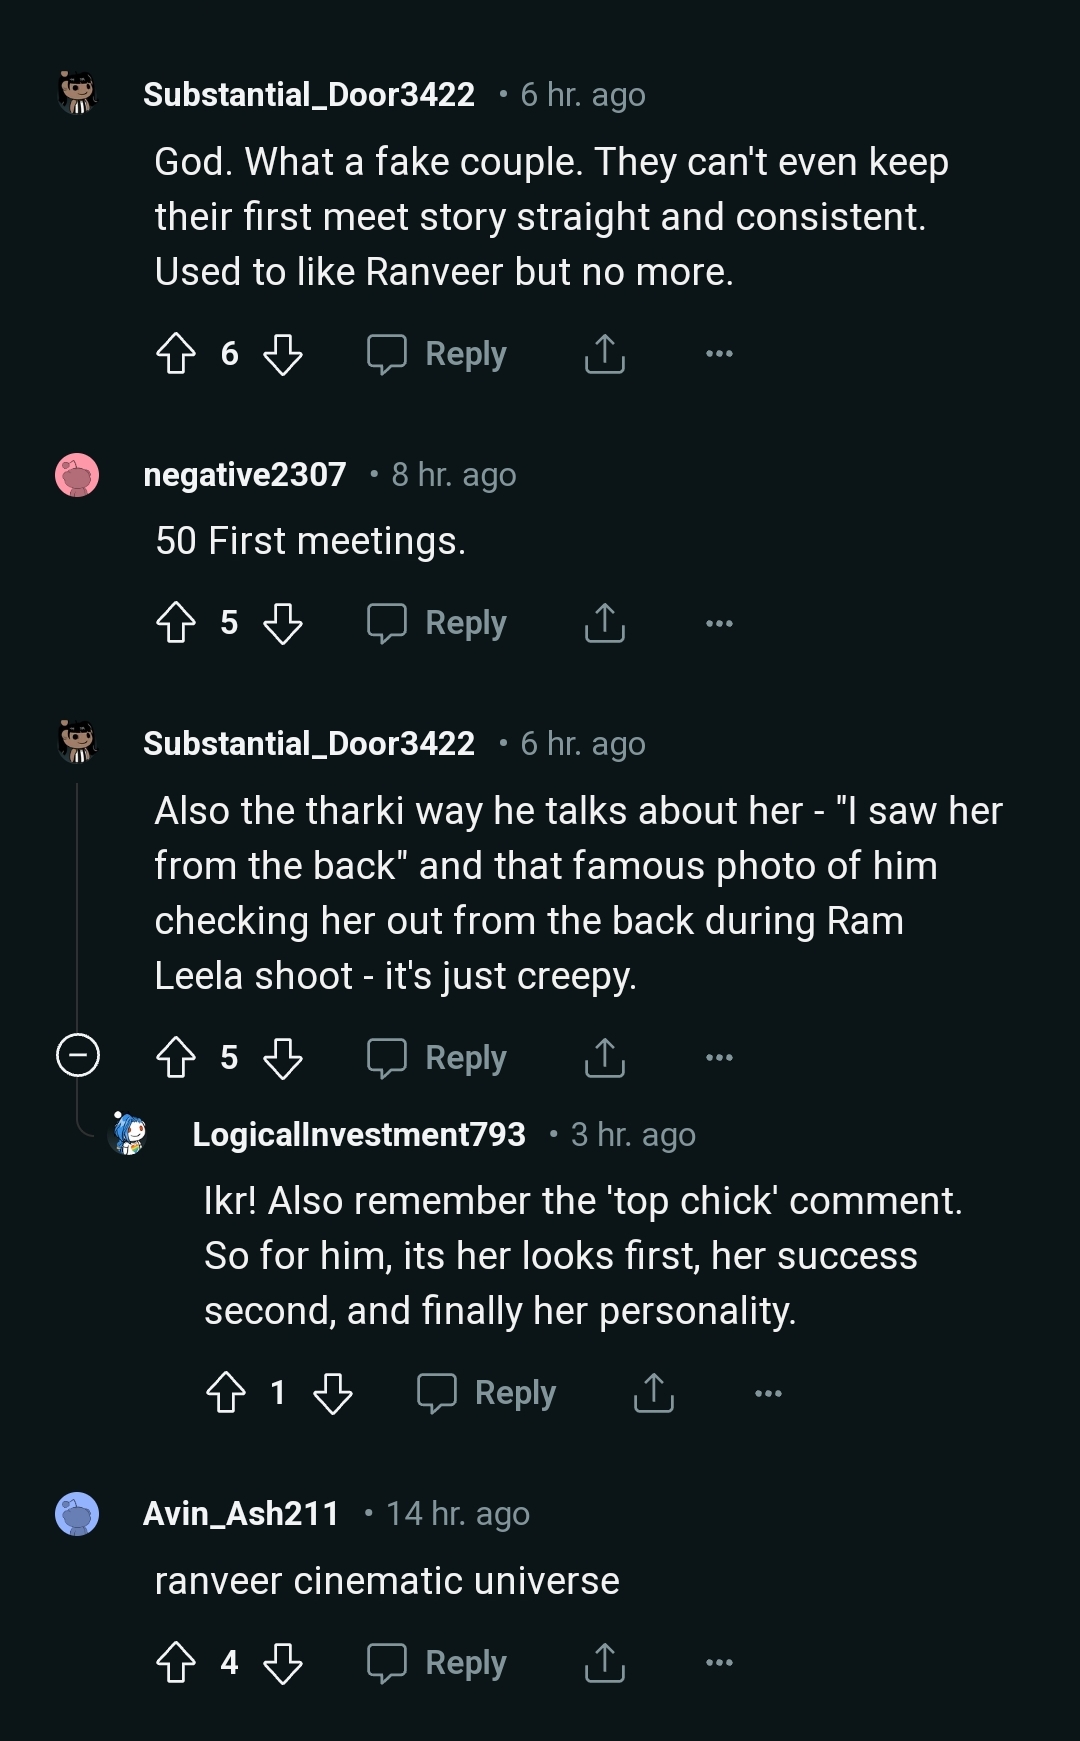This screenshot has height=1741, width=1080.
Task: Share negative2307's comment
Action: (603, 623)
